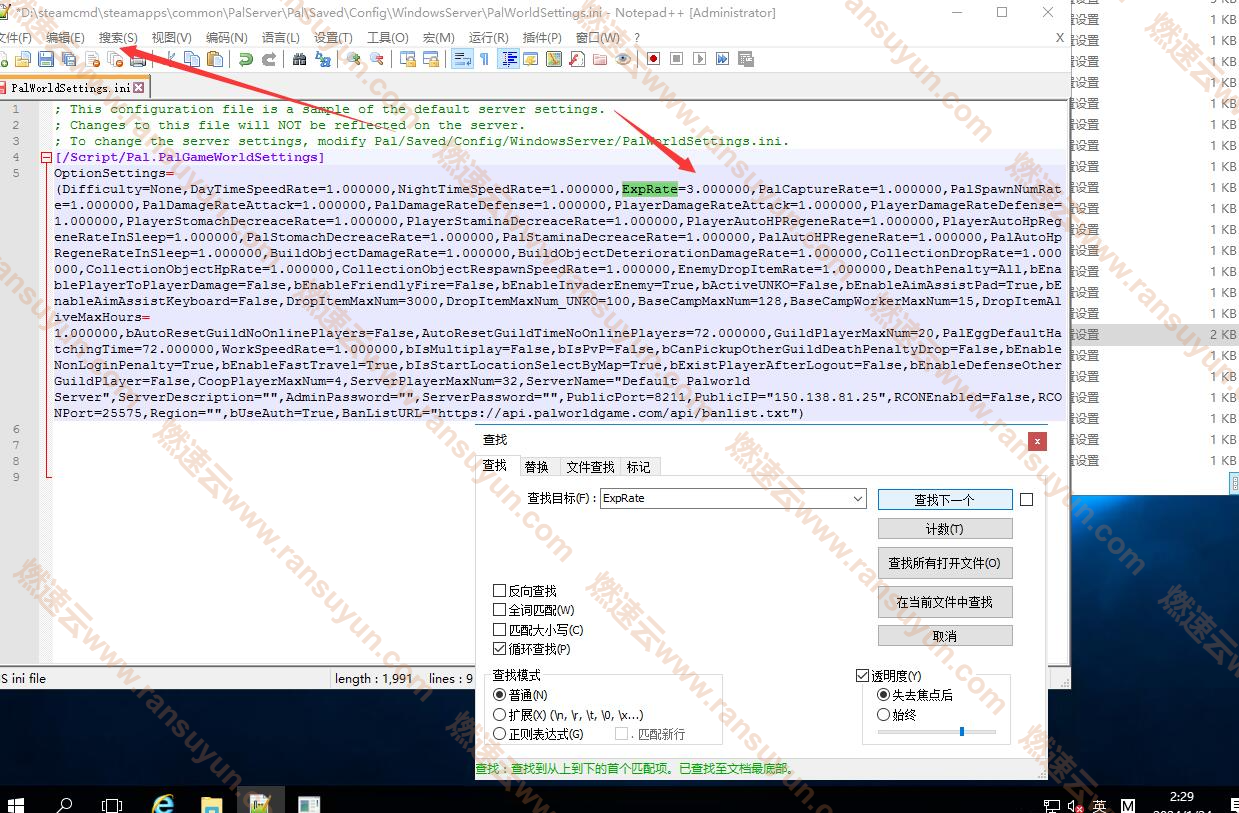Open the Windows Start menu
The width and height of the screenshot is (1239, 813).
click(x=17, y=804)
